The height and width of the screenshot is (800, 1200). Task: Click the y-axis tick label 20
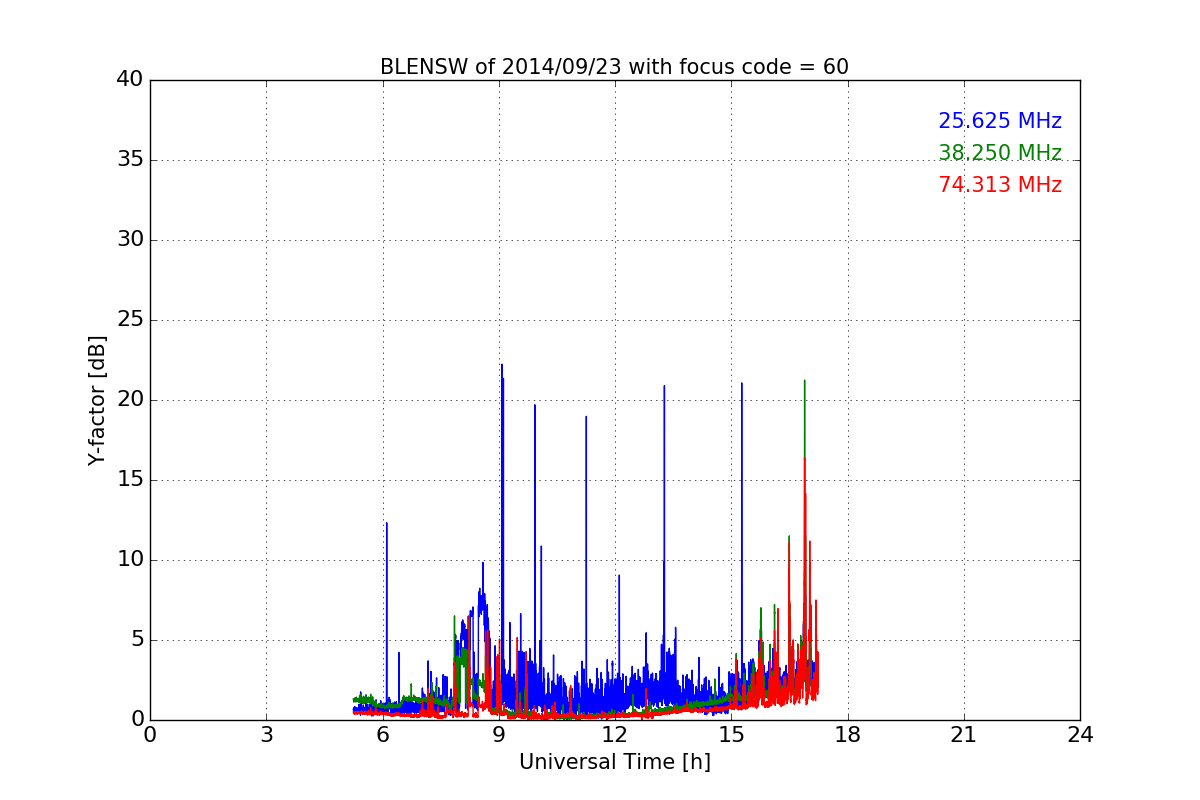point(129,400)
